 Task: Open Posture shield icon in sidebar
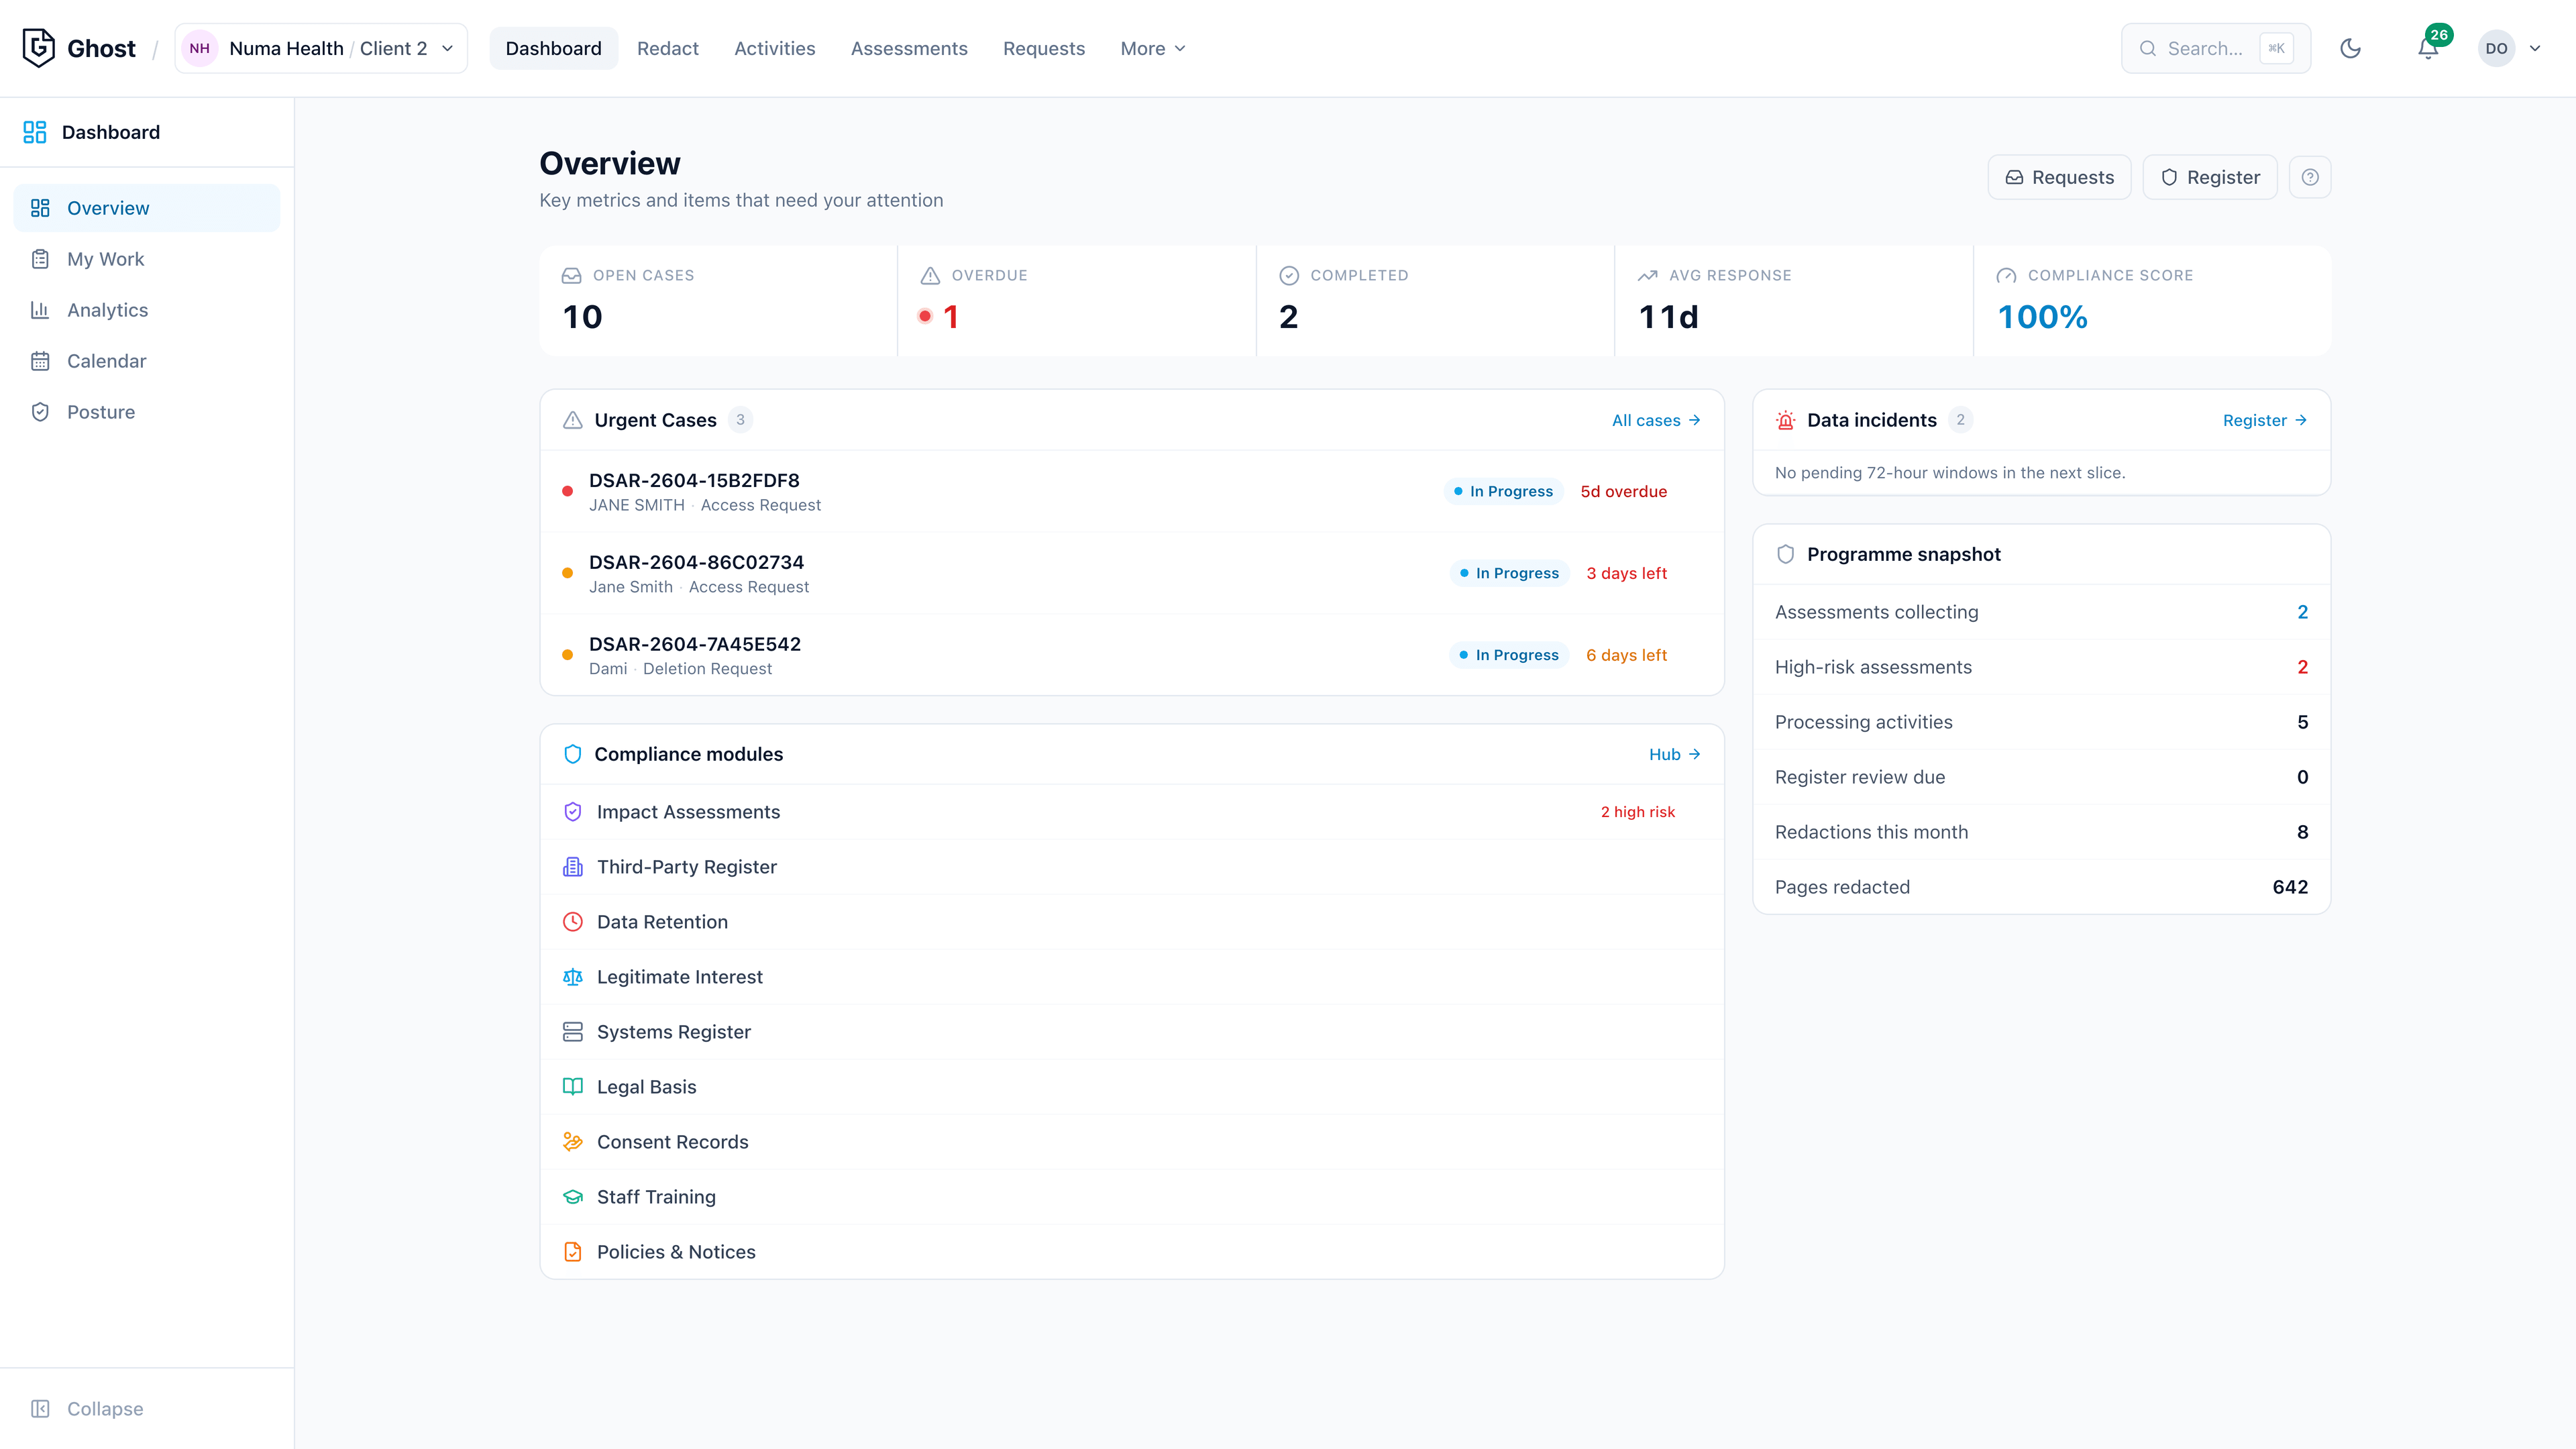40,412
